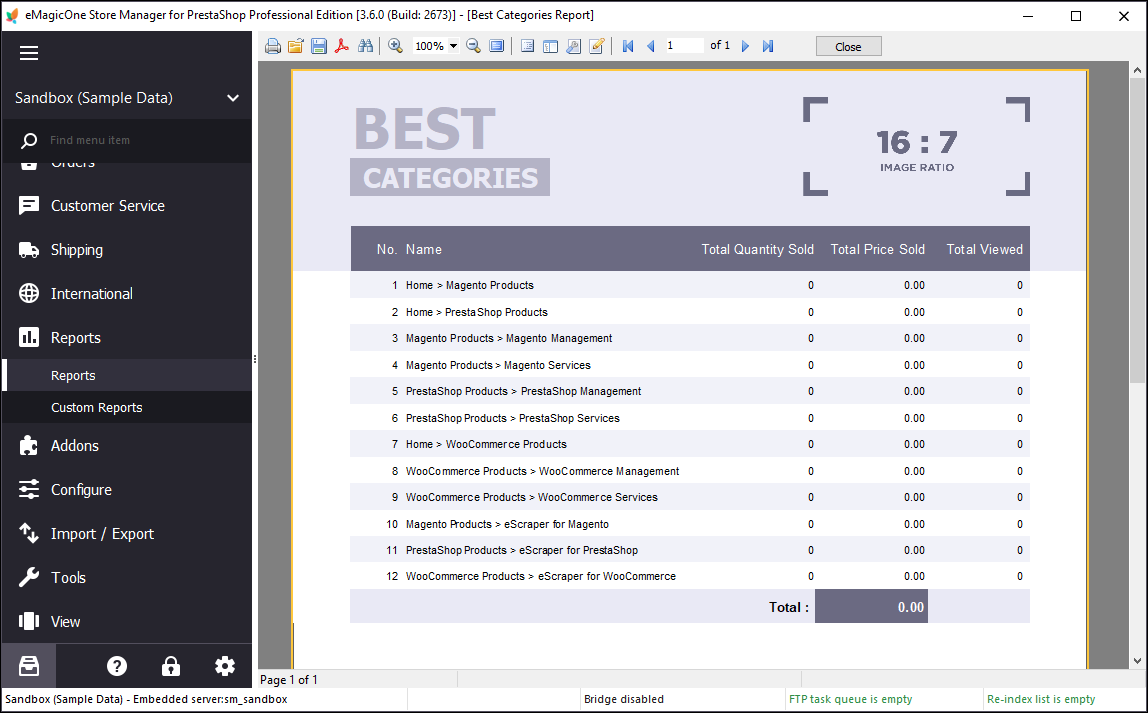Click 'Re-index list is empty' status
Viewport: 1148px width, 713px height.
pyautogui.click(x=1041, y=699)
